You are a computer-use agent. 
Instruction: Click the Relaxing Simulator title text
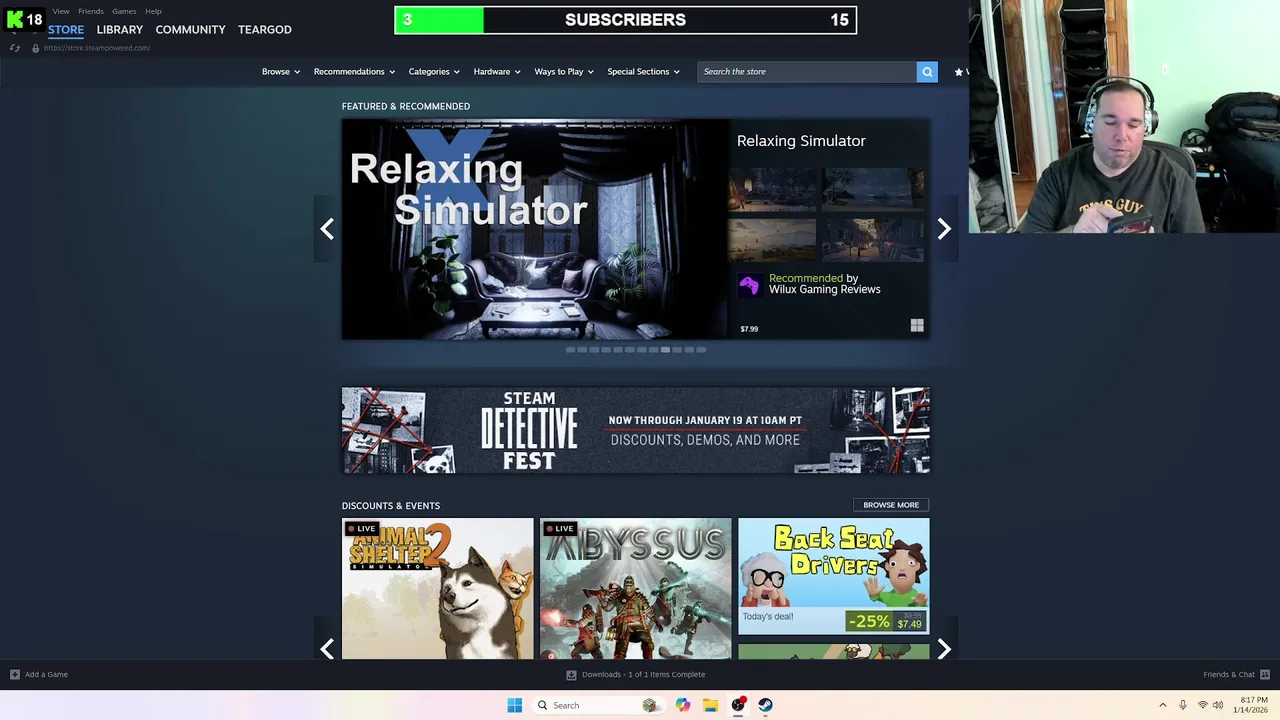tap(801, 141)
